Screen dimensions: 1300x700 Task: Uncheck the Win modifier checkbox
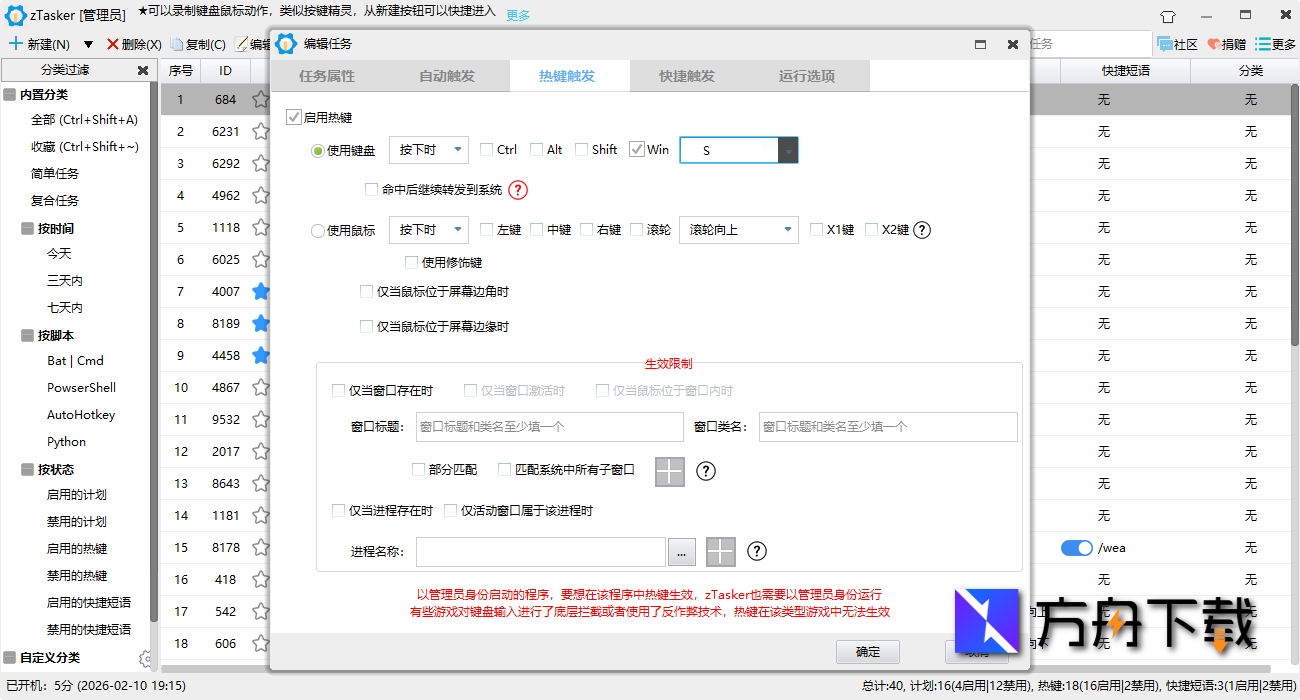(637, 149)
